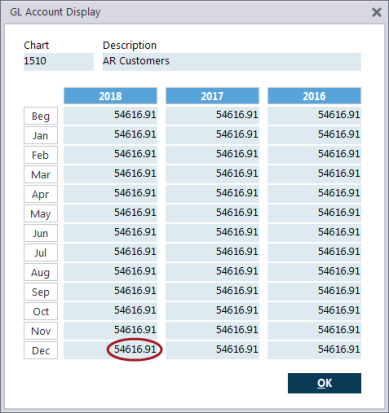Select the Jul period button
The width and height of the screenshot is (389, 413).
point(41,253)
